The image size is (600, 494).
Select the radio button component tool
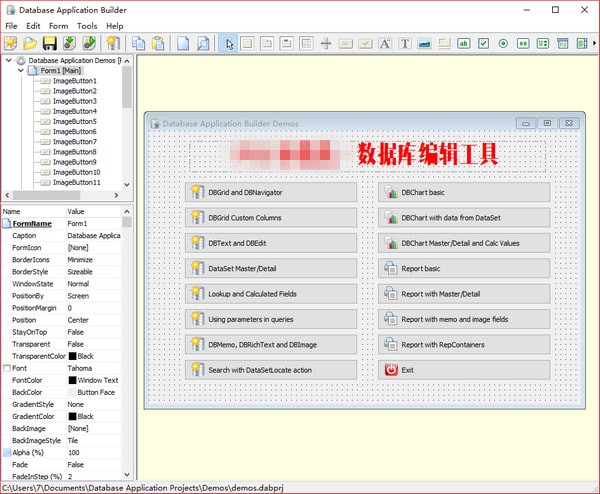tap(502, 43)
